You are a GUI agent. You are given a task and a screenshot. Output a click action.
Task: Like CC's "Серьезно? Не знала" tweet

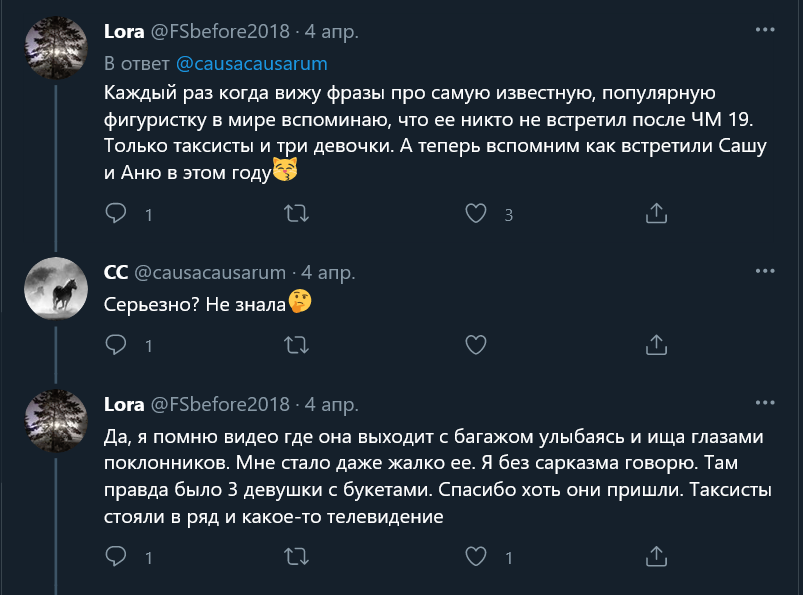point(477,345)
